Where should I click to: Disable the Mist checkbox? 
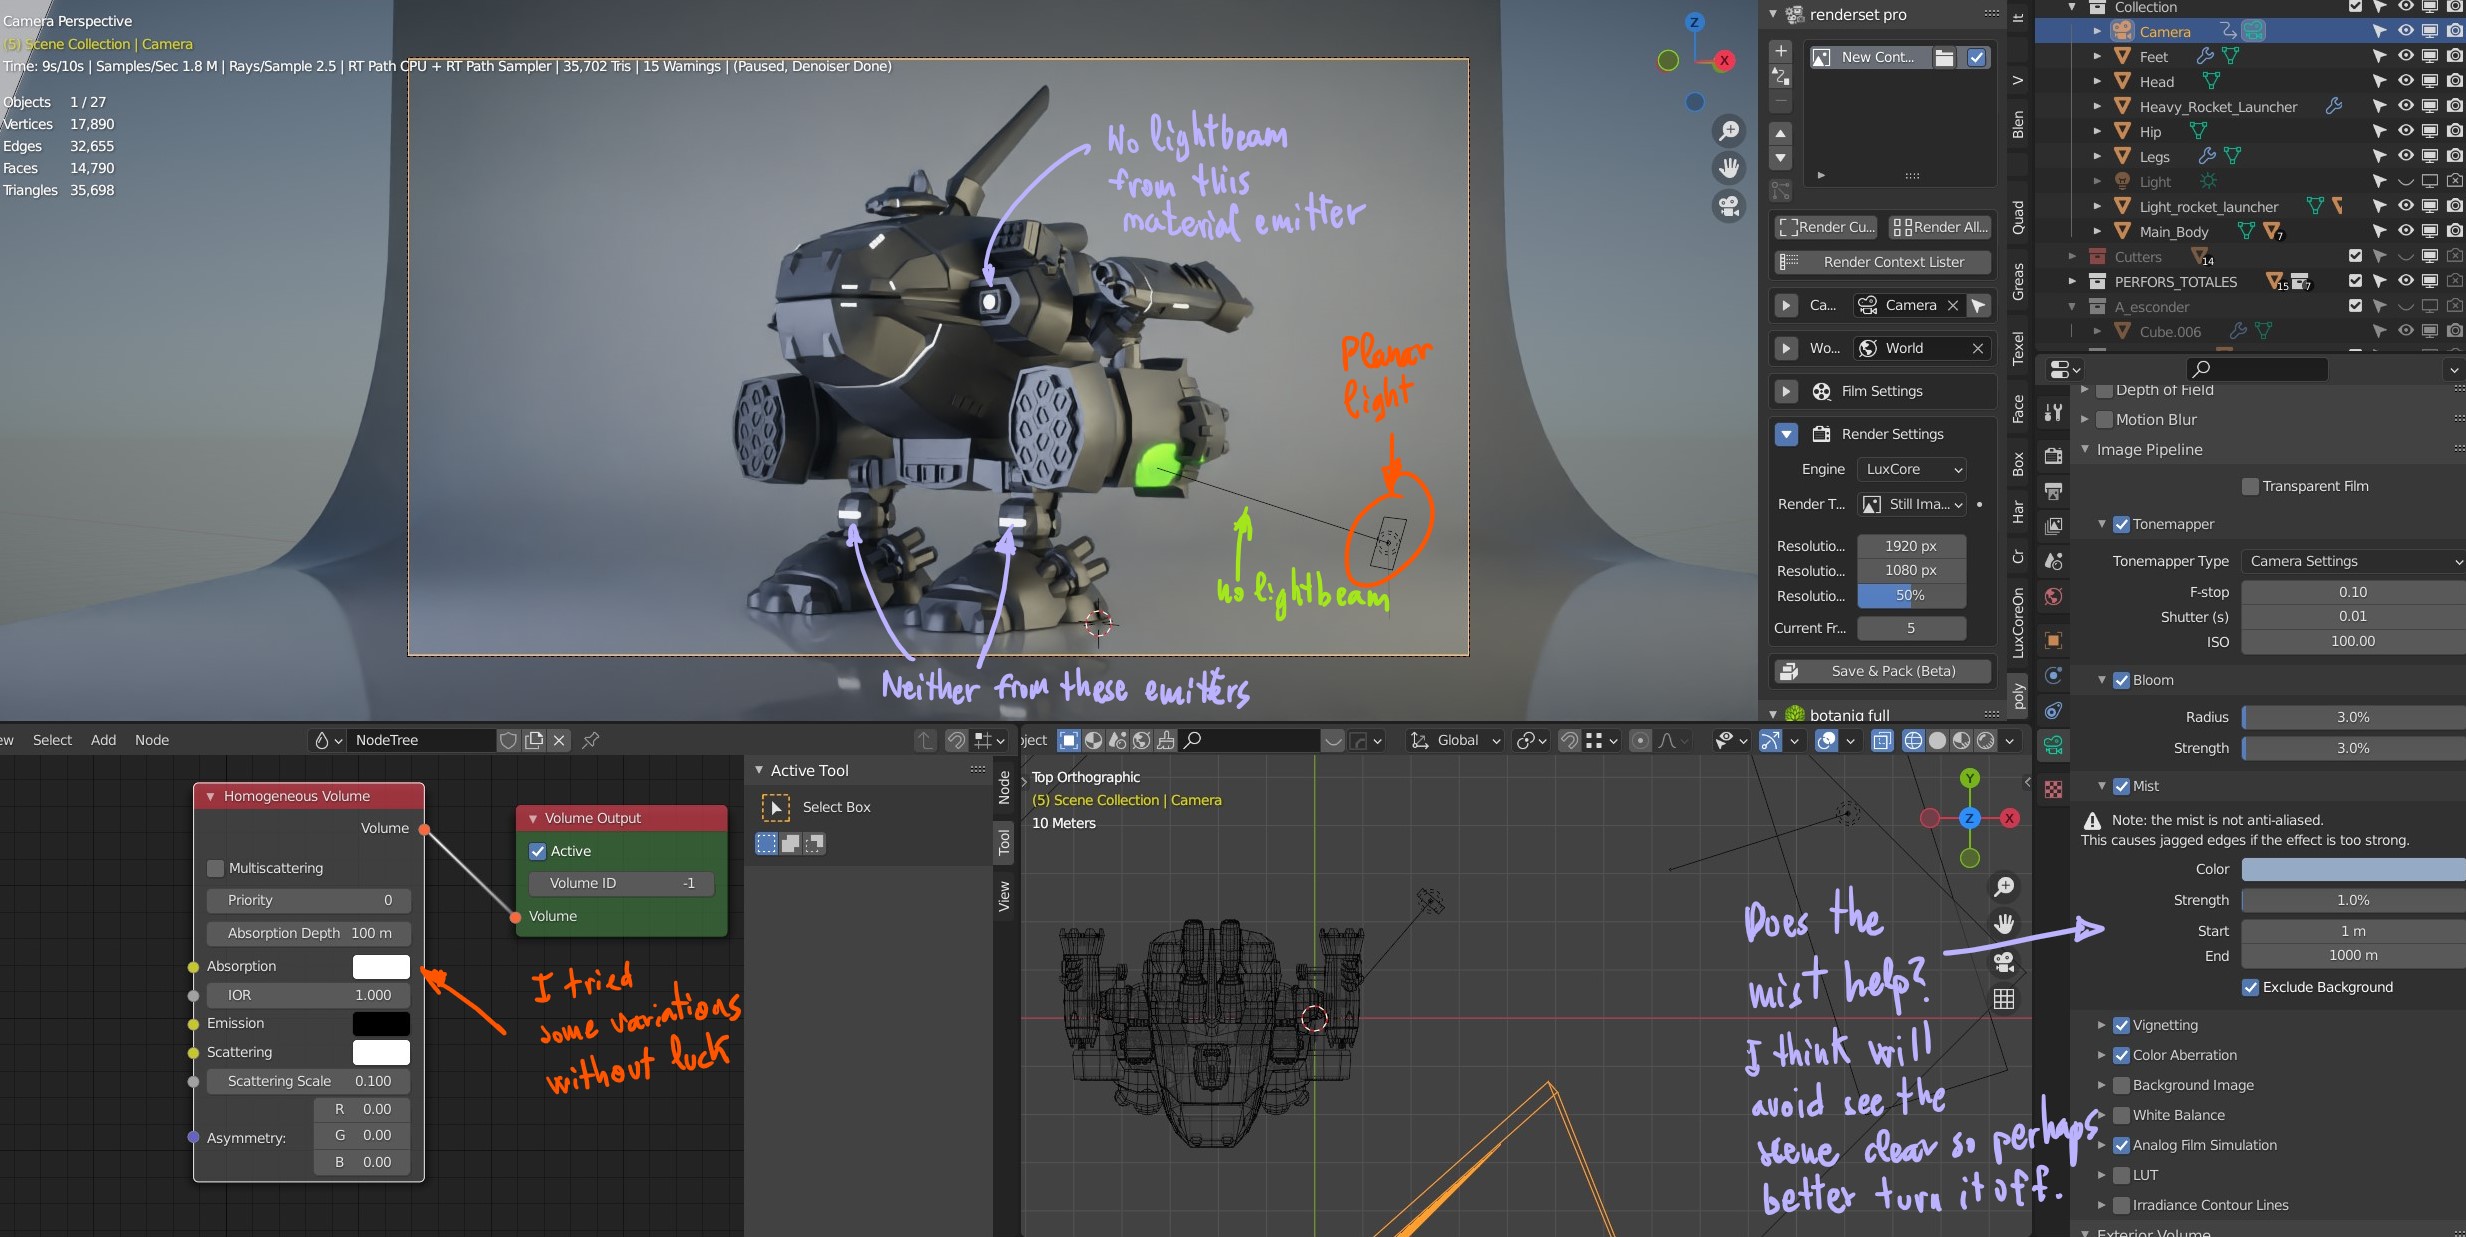(x=2122, y=786)
